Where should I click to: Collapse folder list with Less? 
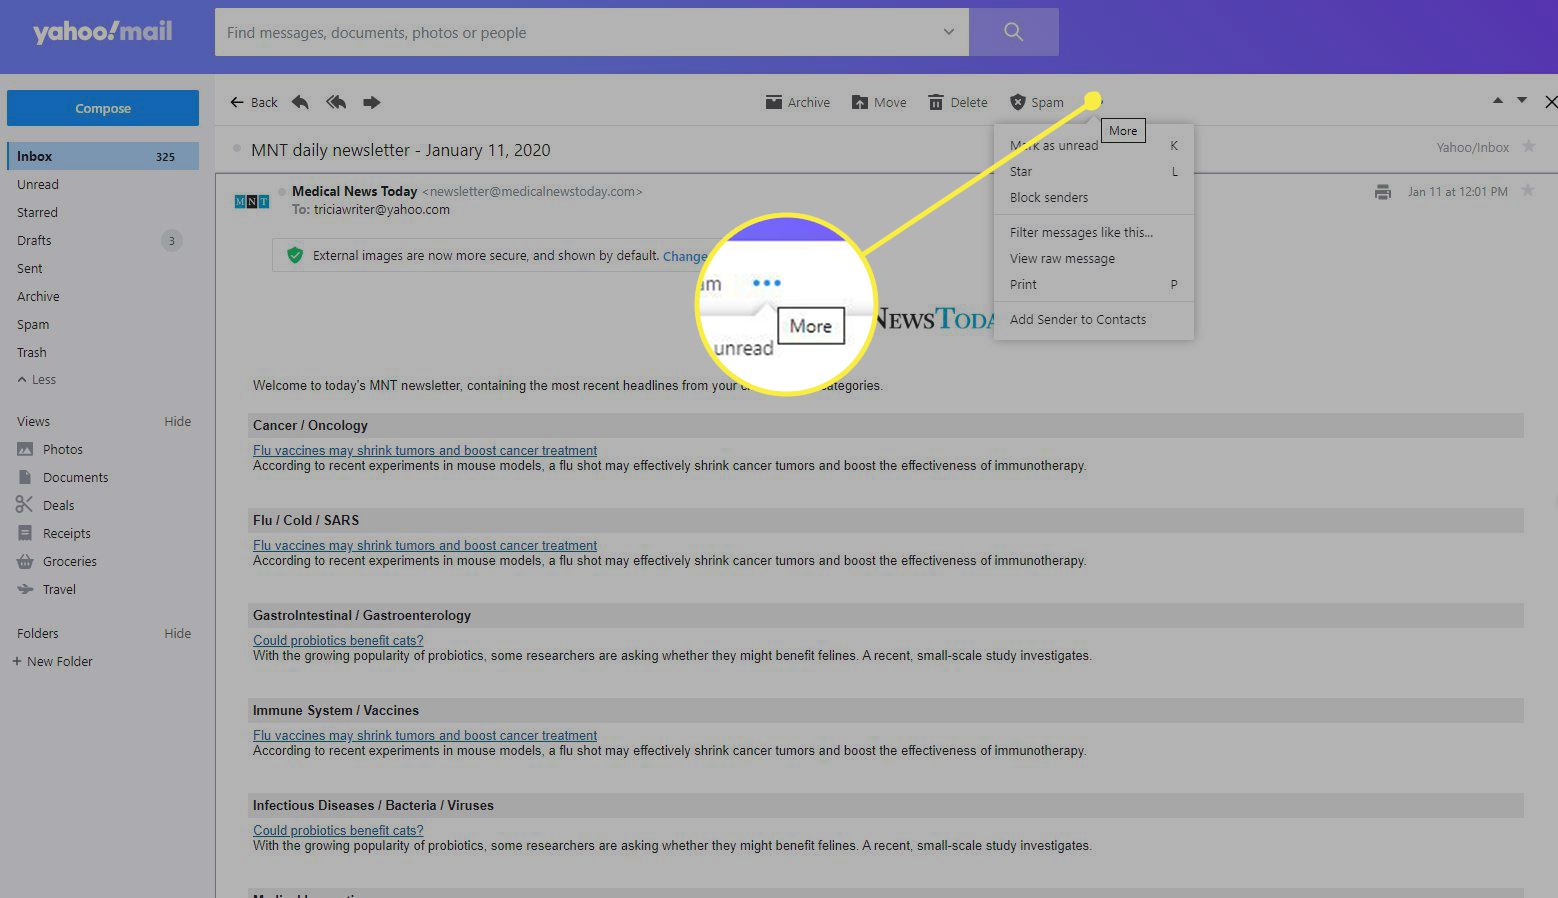tap(37, 379)
